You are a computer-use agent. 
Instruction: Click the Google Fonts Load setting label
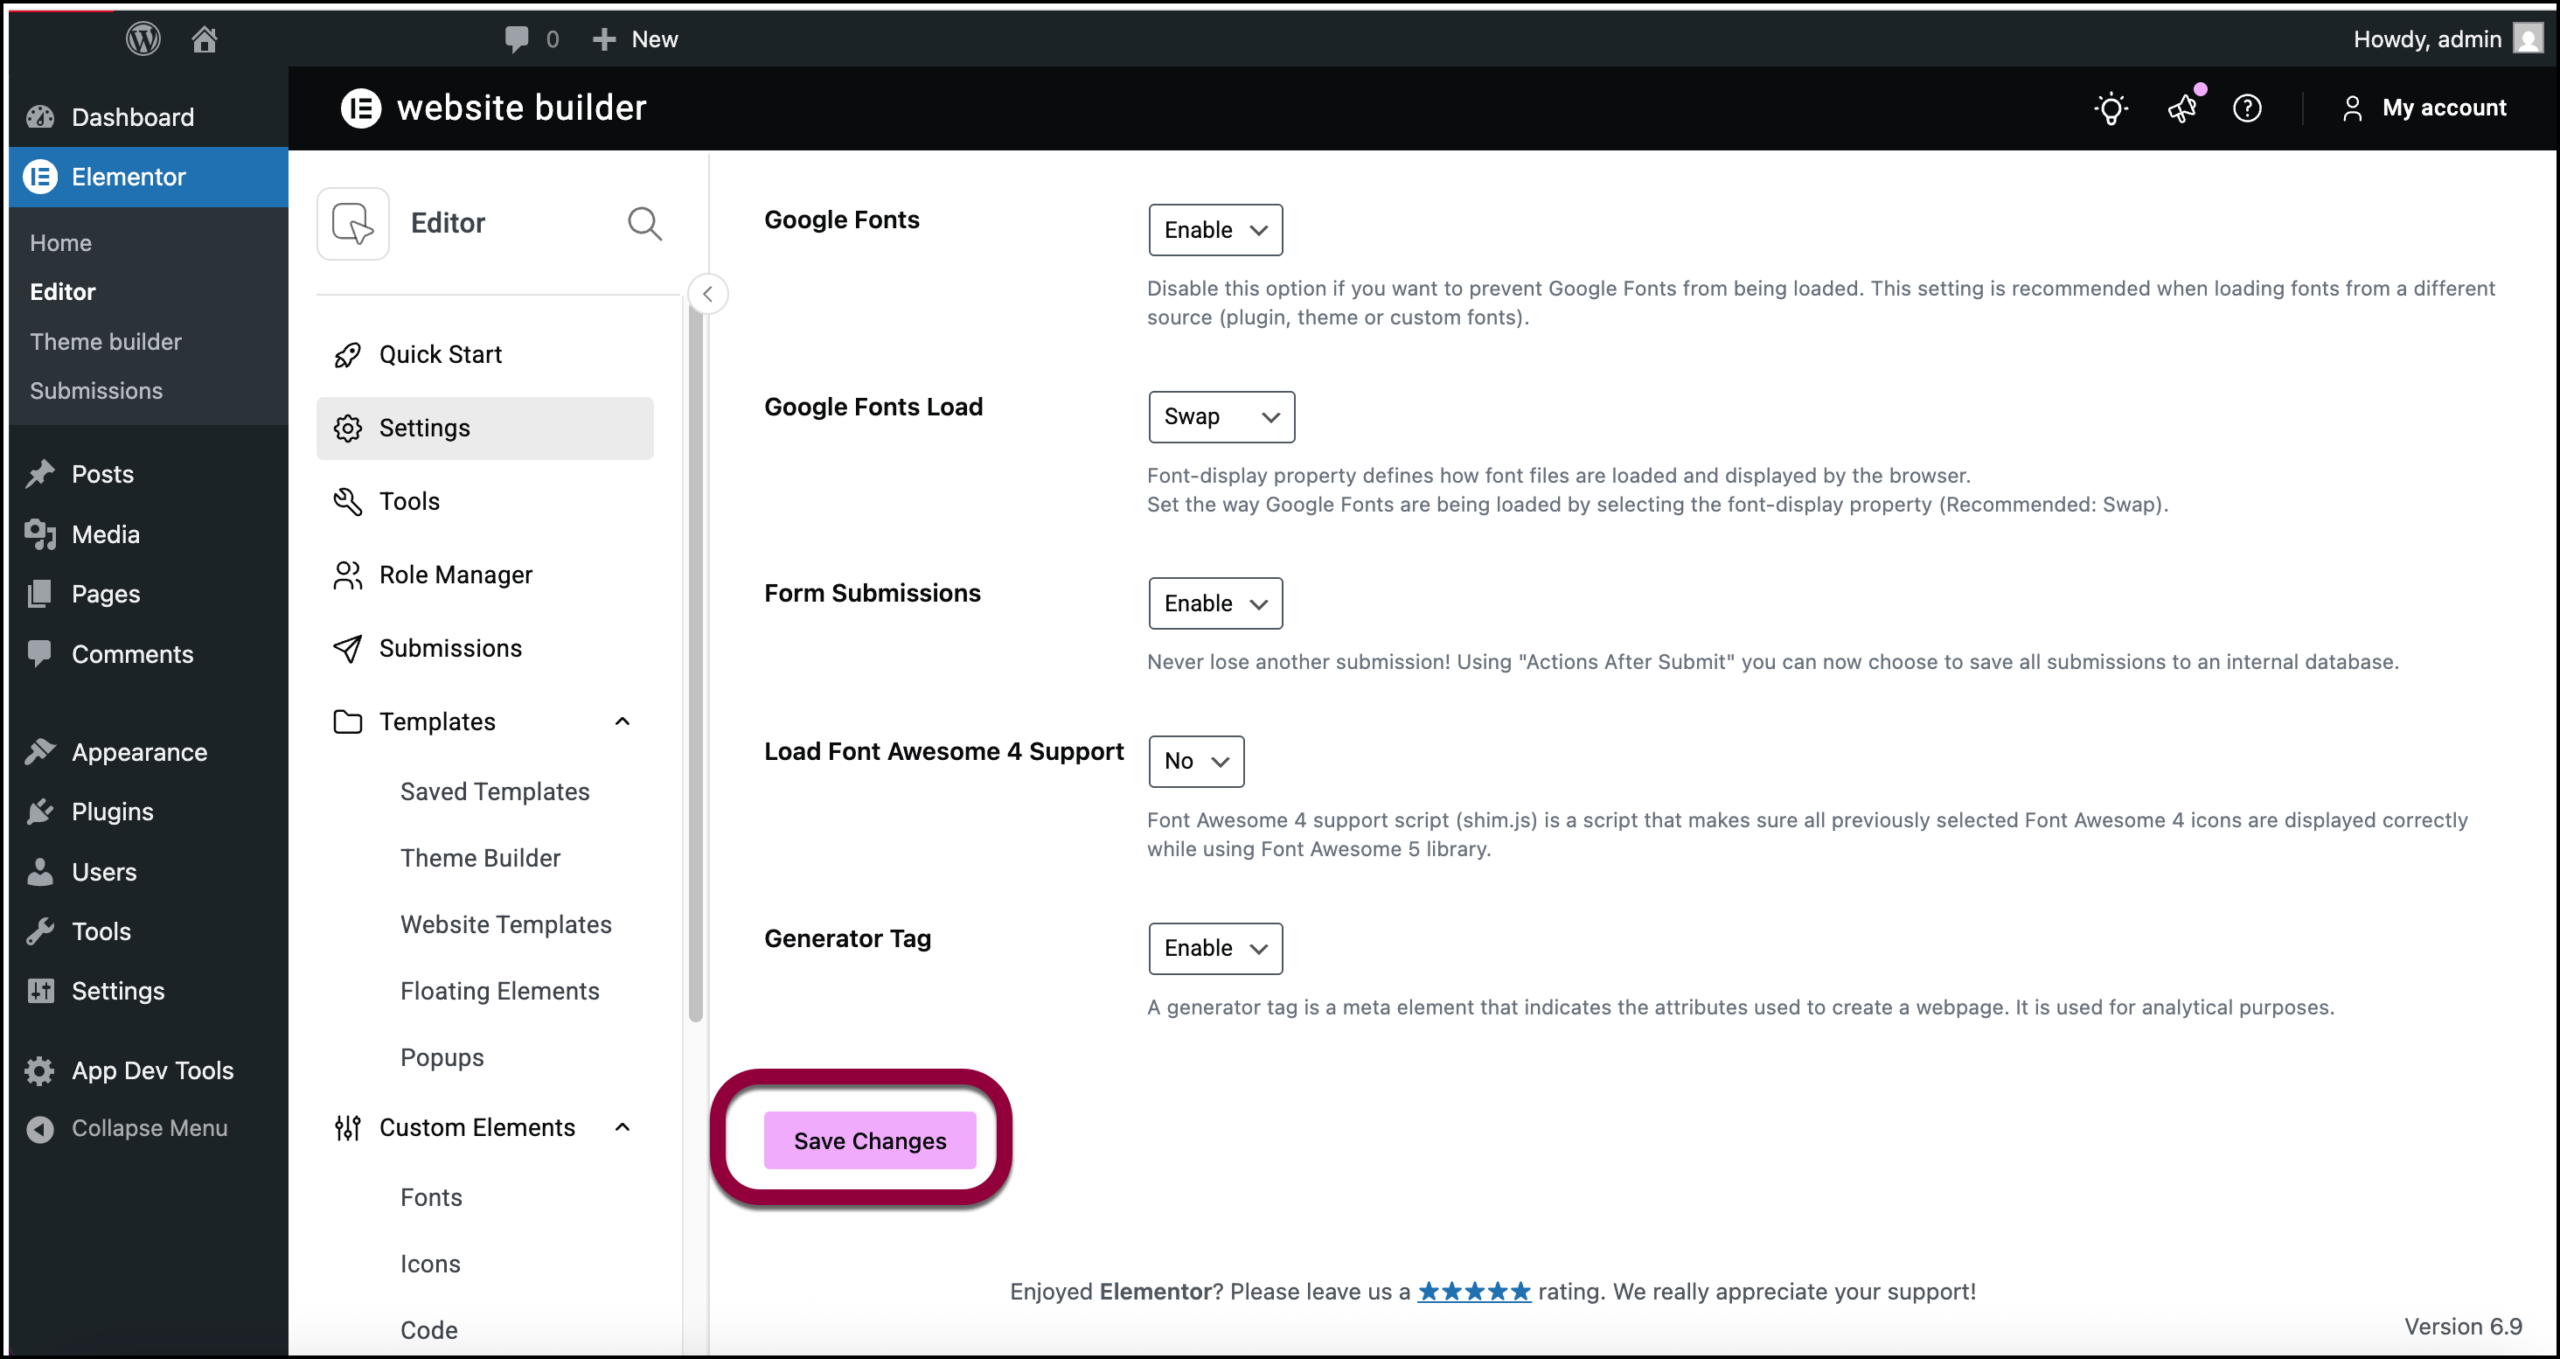[873, 407]
